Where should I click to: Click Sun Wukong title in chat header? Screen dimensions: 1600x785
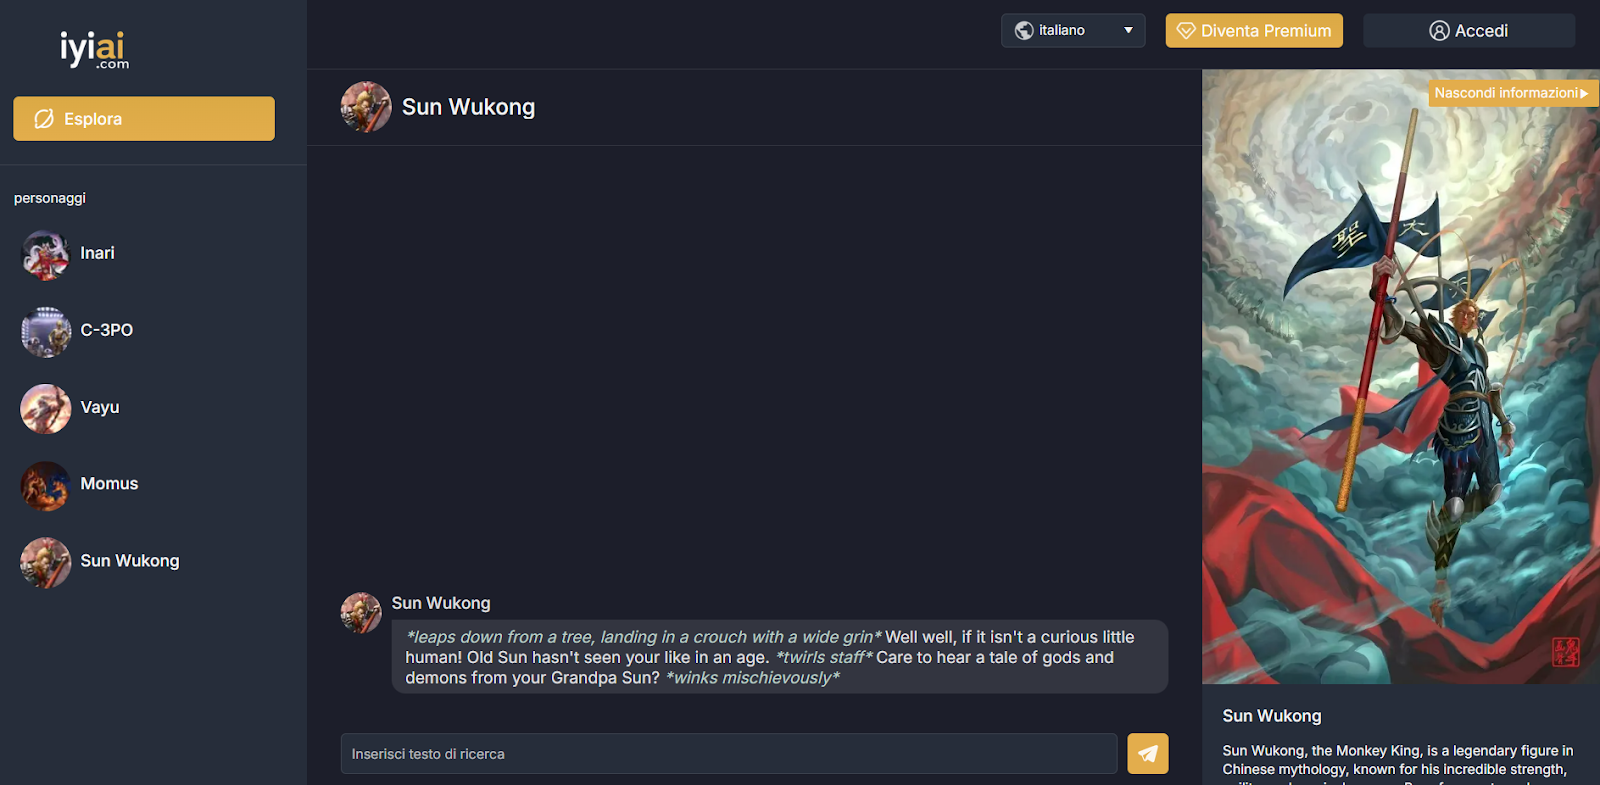click(x=468, y=107)
